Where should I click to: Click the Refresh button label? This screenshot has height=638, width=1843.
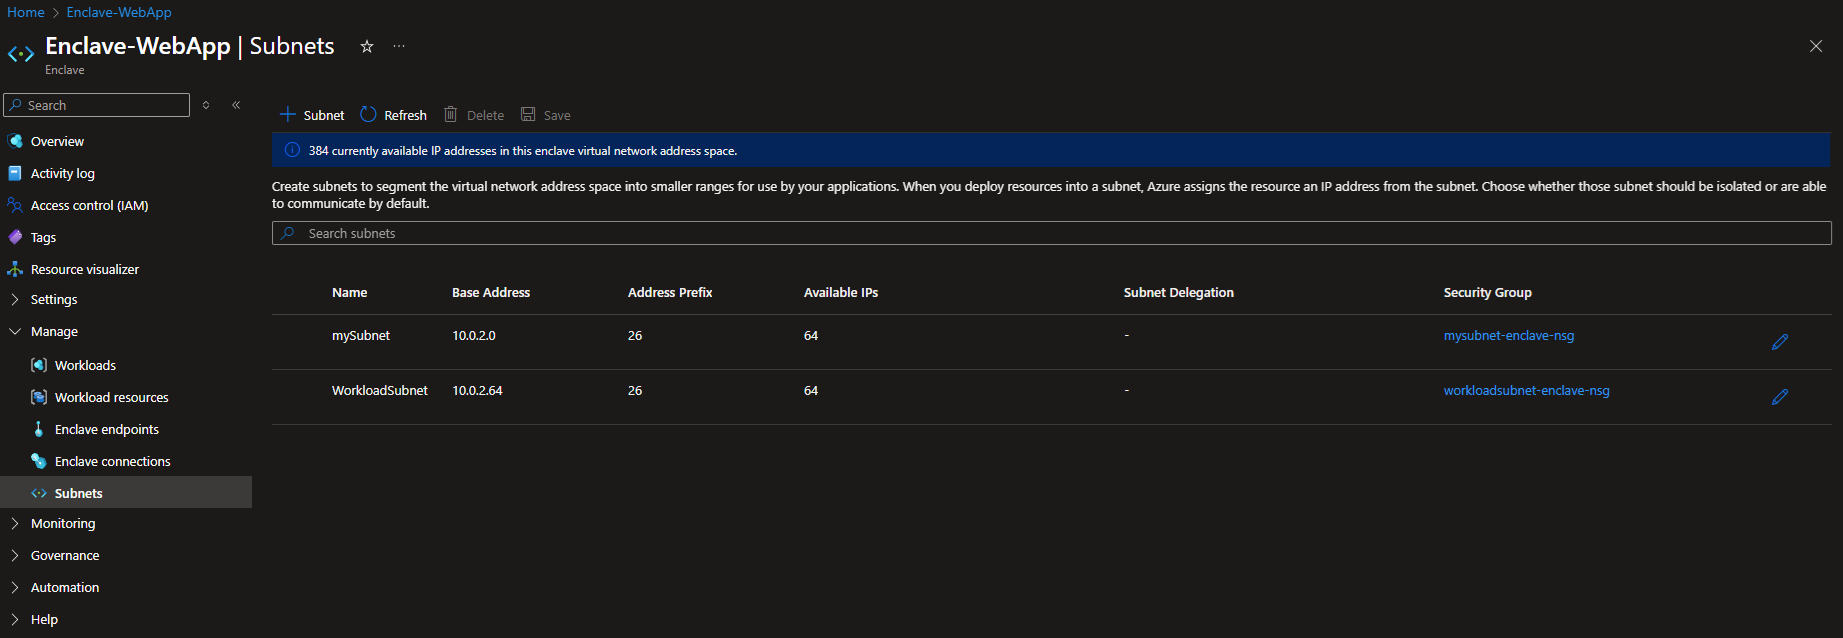[x=405, y=115]
